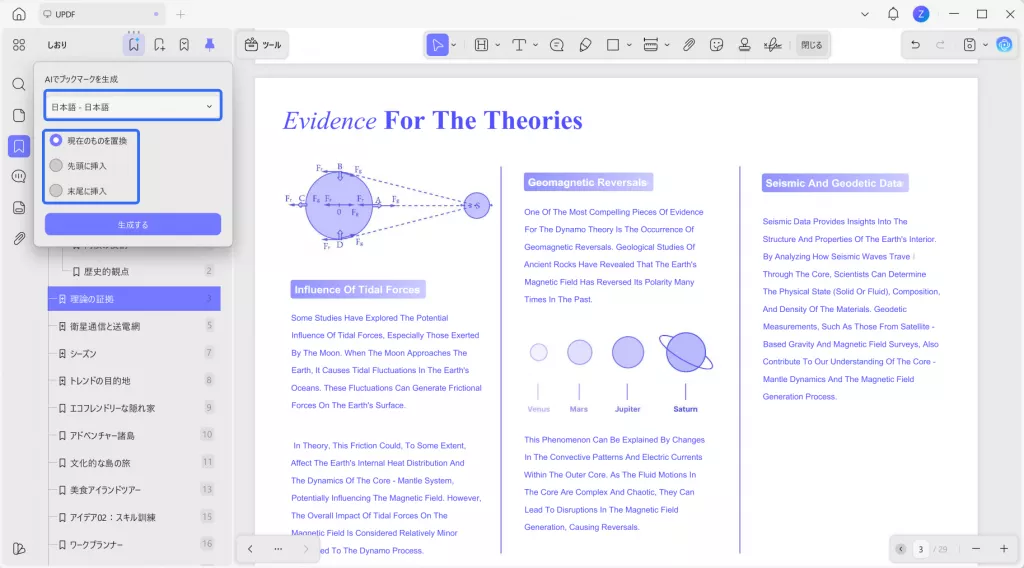Expand the measure tool dropdown arrow

(667, 45)
